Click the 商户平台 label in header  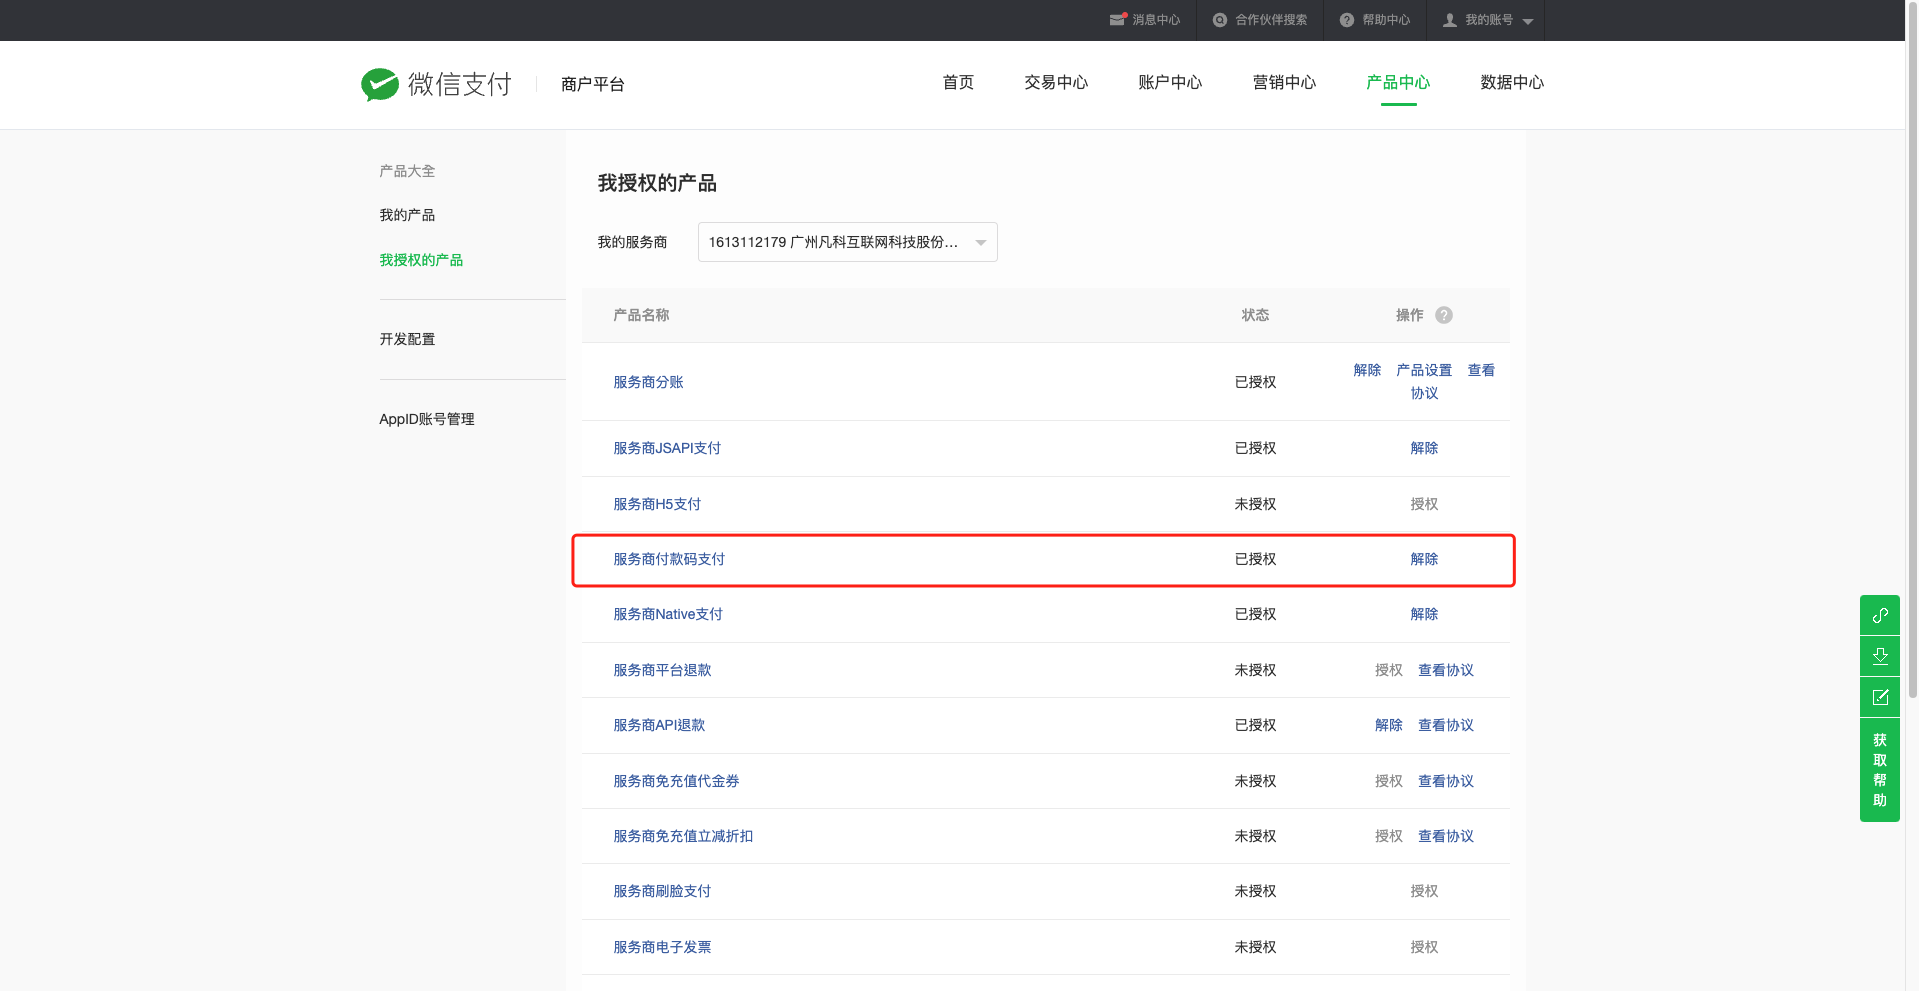[593, 84]
